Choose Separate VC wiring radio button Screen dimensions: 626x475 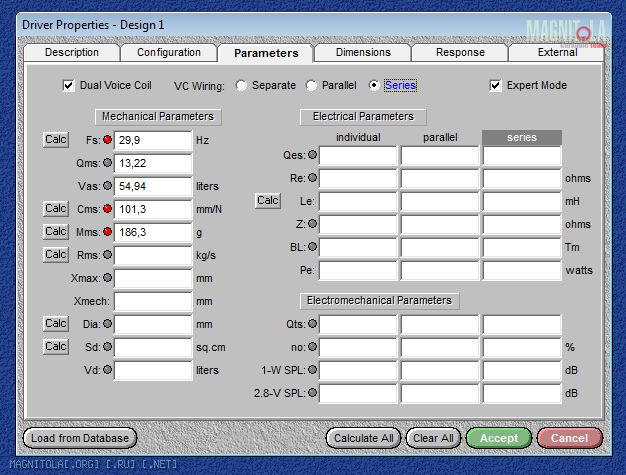(x=242, y=86)
